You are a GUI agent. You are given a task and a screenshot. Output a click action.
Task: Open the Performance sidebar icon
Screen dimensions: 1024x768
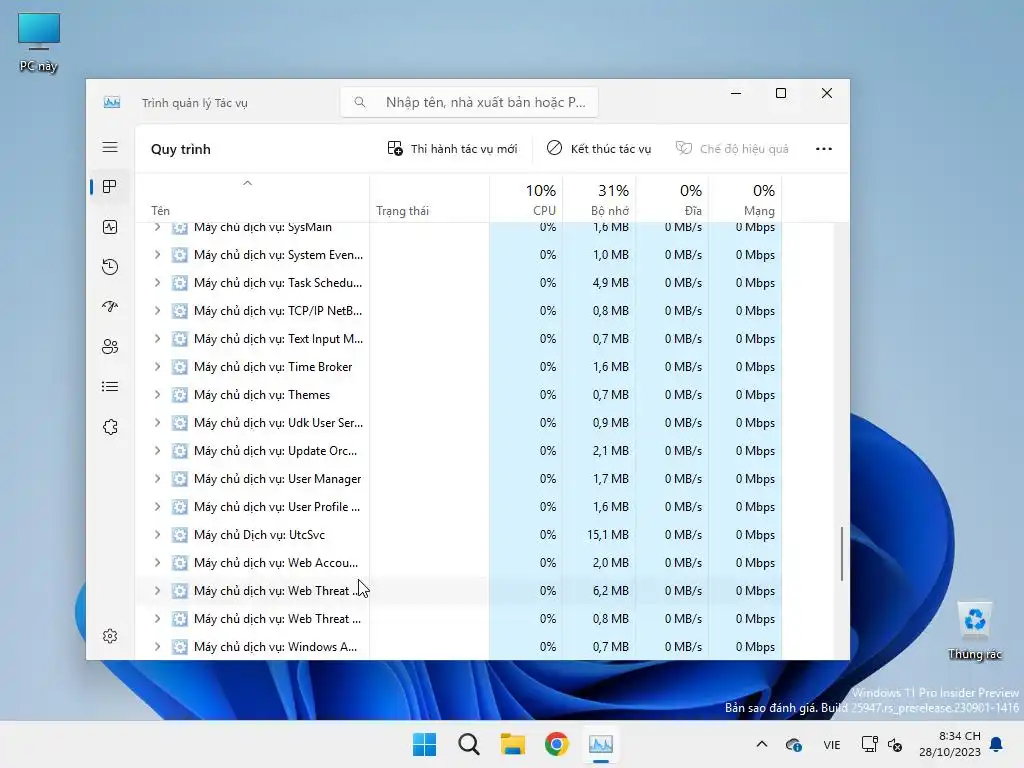pyautogui.click(x=110, y=227)
